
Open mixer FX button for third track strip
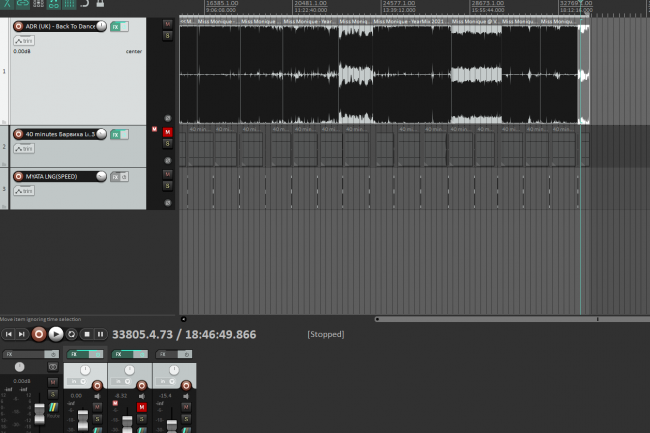[x=167, y=354]
